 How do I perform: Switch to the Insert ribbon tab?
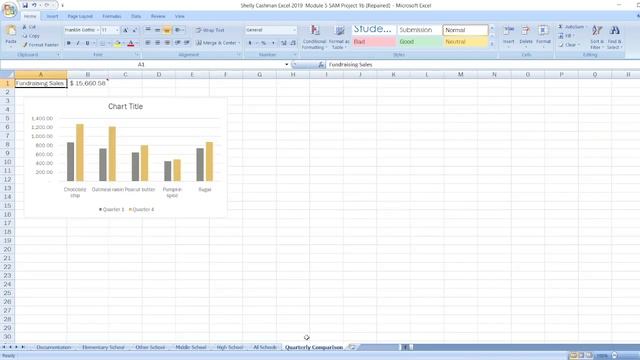pos(52,16)
